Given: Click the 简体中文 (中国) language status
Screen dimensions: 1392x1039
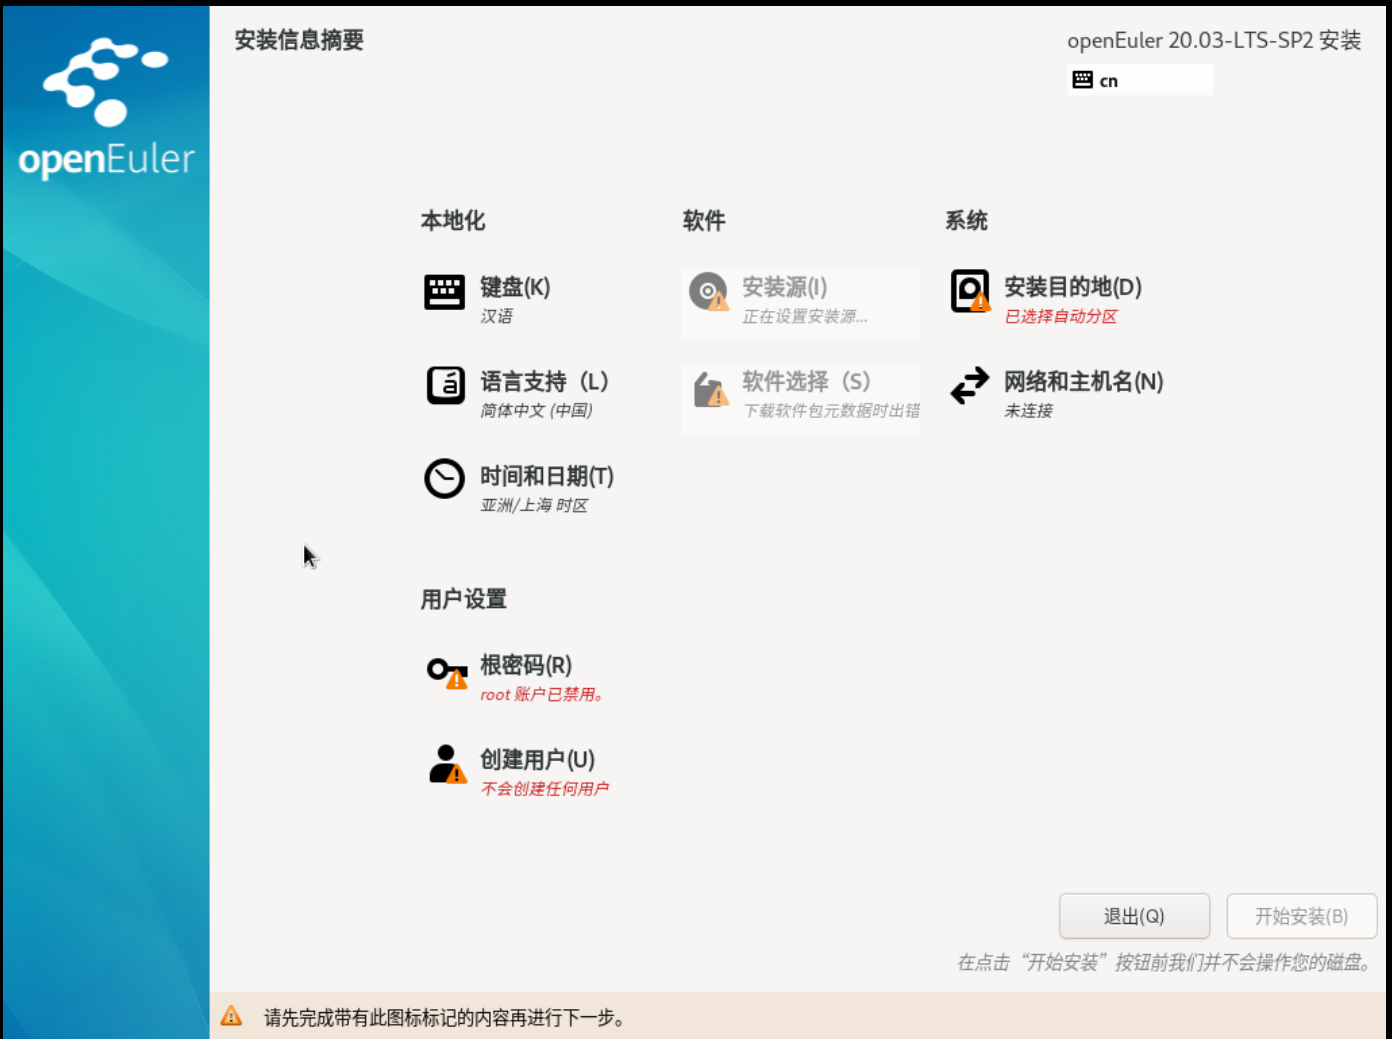Looking at the screenshot, I should 537,410.
